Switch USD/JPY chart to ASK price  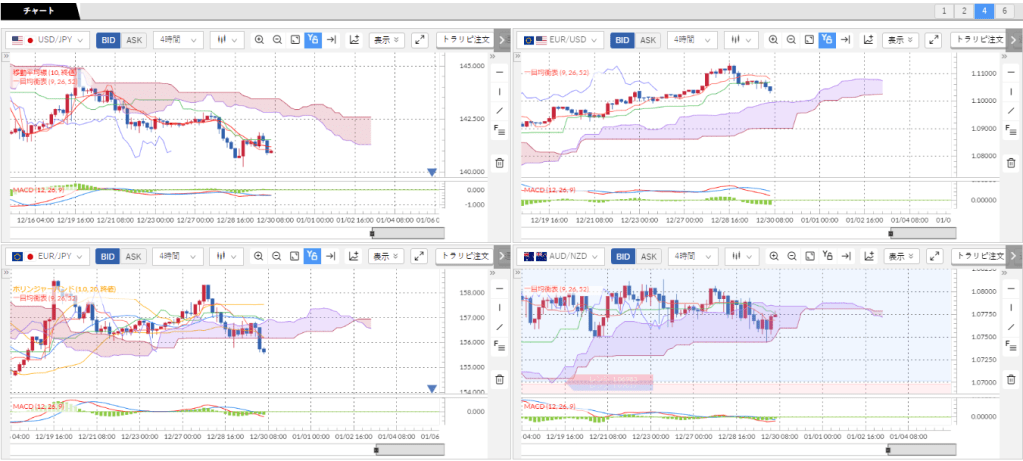(x=134, y=40)
